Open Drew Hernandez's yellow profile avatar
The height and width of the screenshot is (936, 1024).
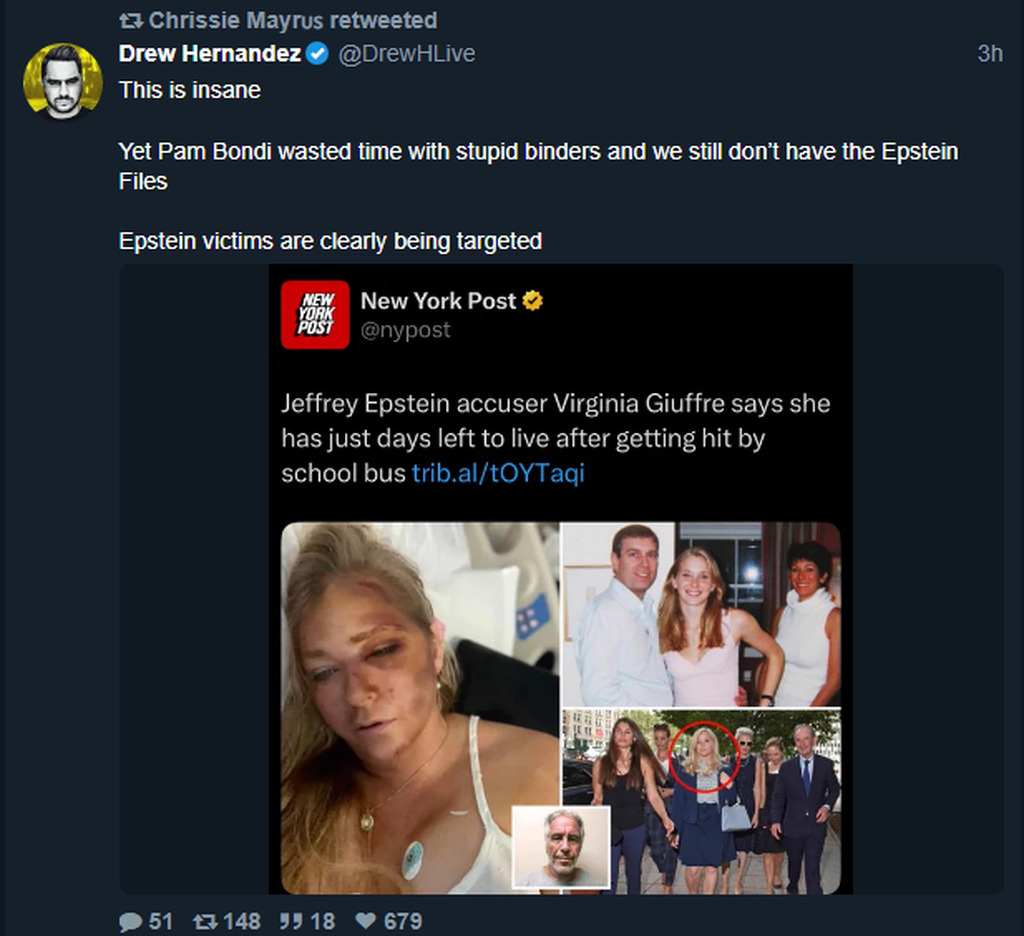(63, 82)
